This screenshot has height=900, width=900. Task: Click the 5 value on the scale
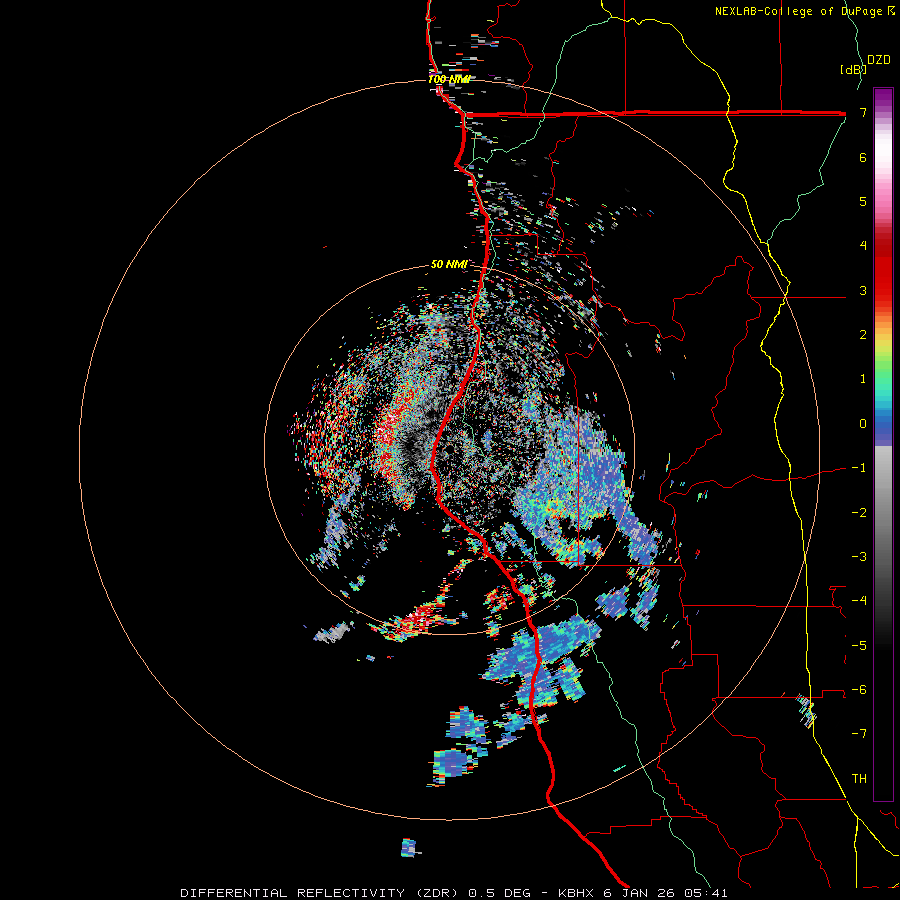tap(863, 201)
